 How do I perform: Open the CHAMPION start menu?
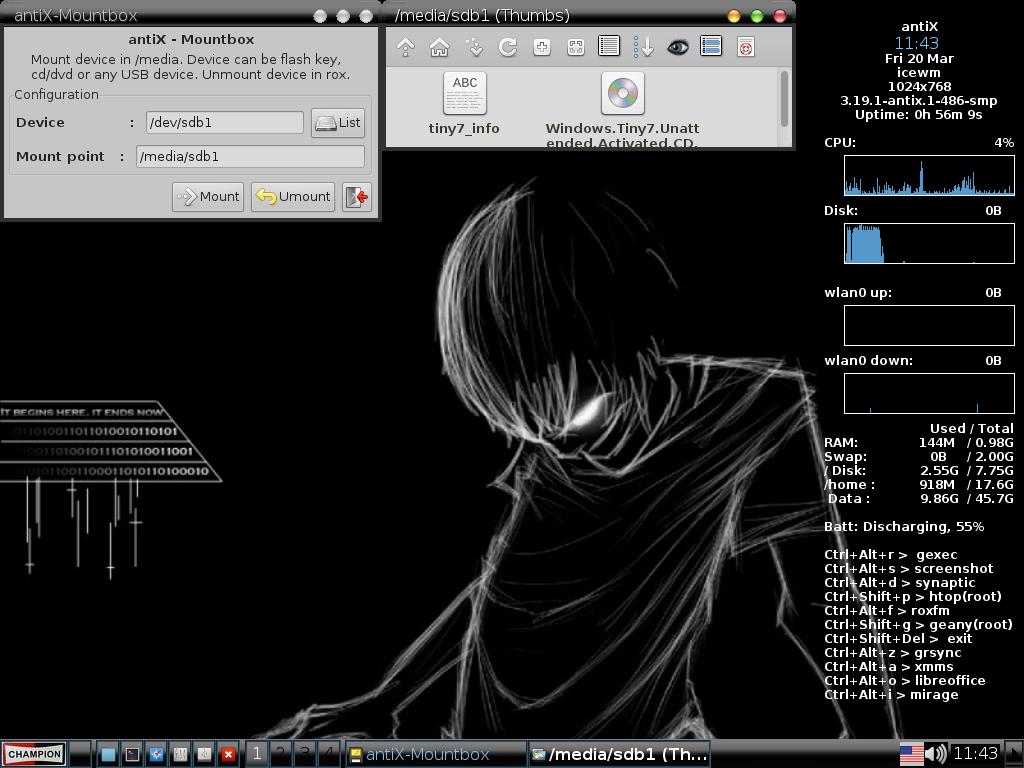35,754
